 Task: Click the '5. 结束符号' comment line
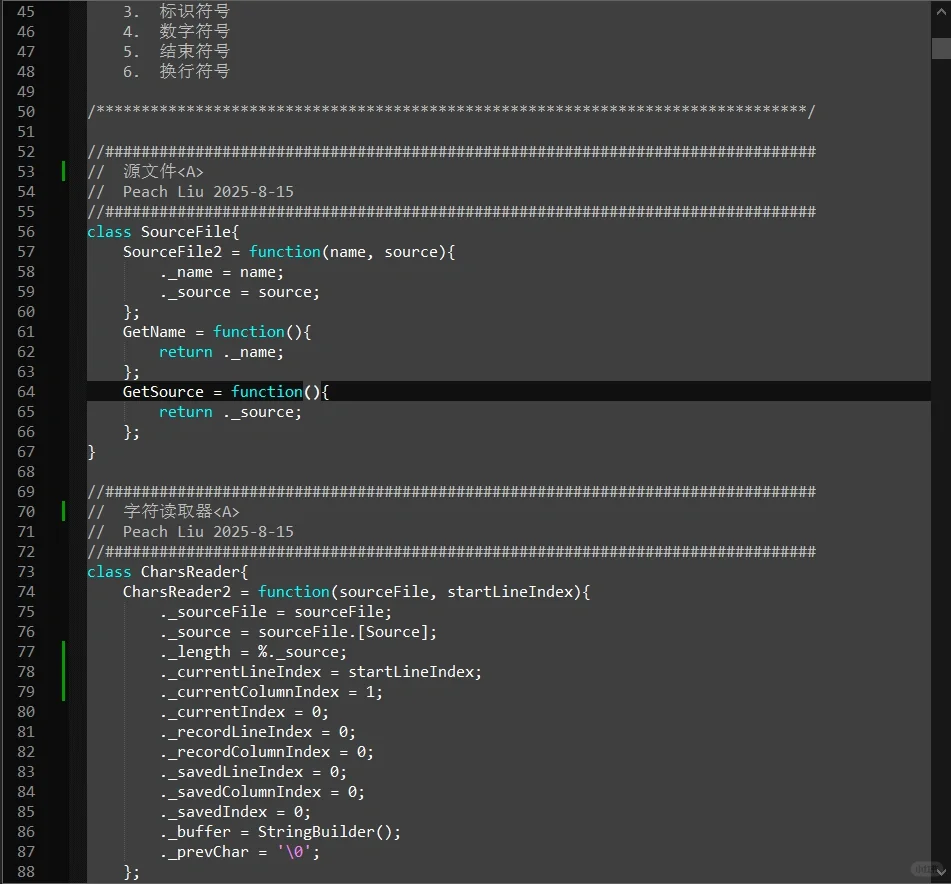(x=176, y=52)
